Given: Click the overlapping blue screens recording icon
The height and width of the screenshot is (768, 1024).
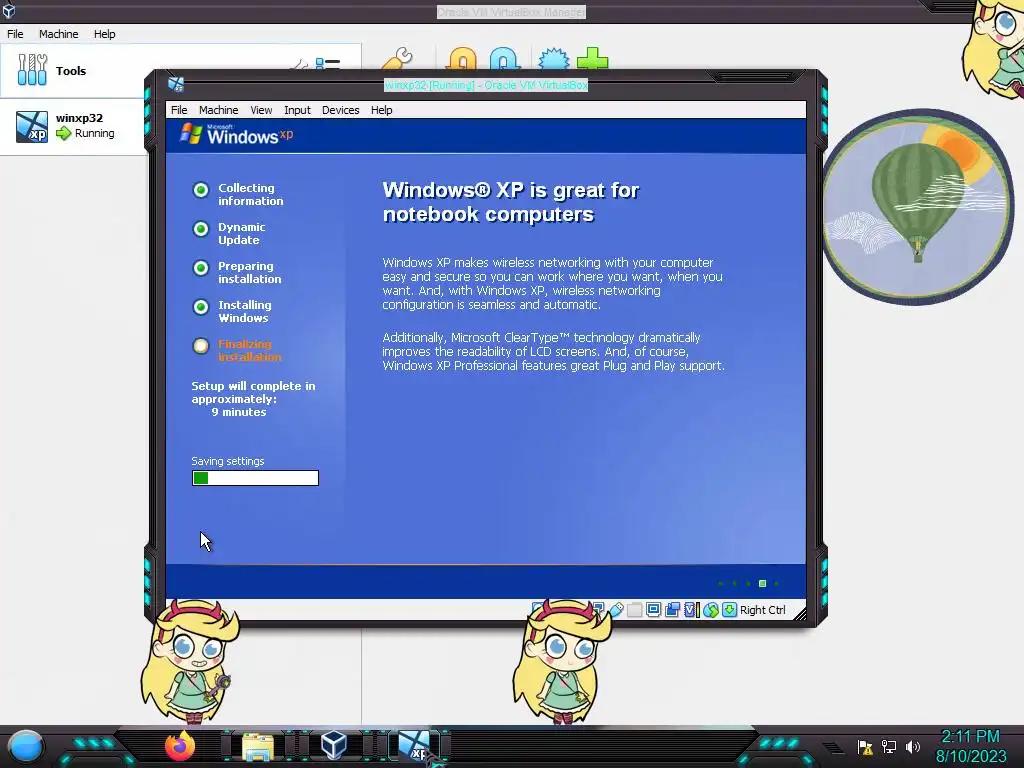Looking at the screenshot, I should coord(672,610).
